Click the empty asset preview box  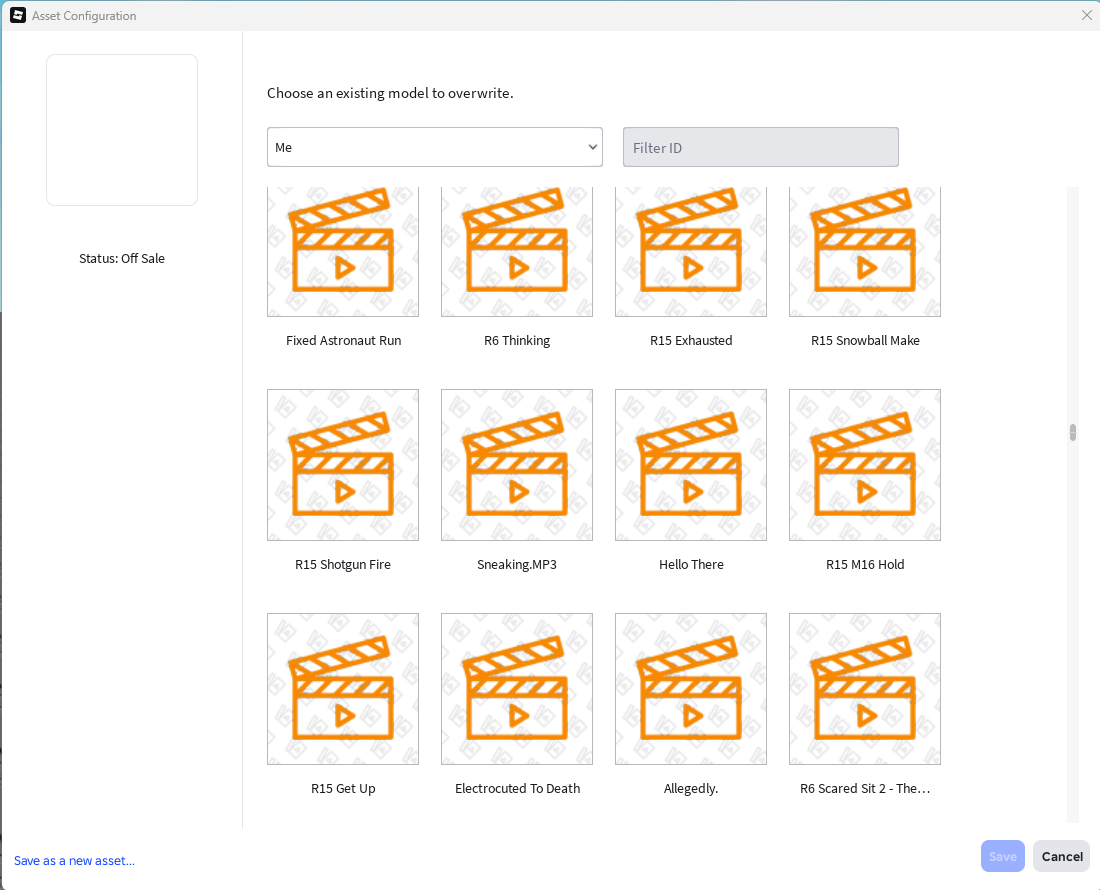click(122, 130)
